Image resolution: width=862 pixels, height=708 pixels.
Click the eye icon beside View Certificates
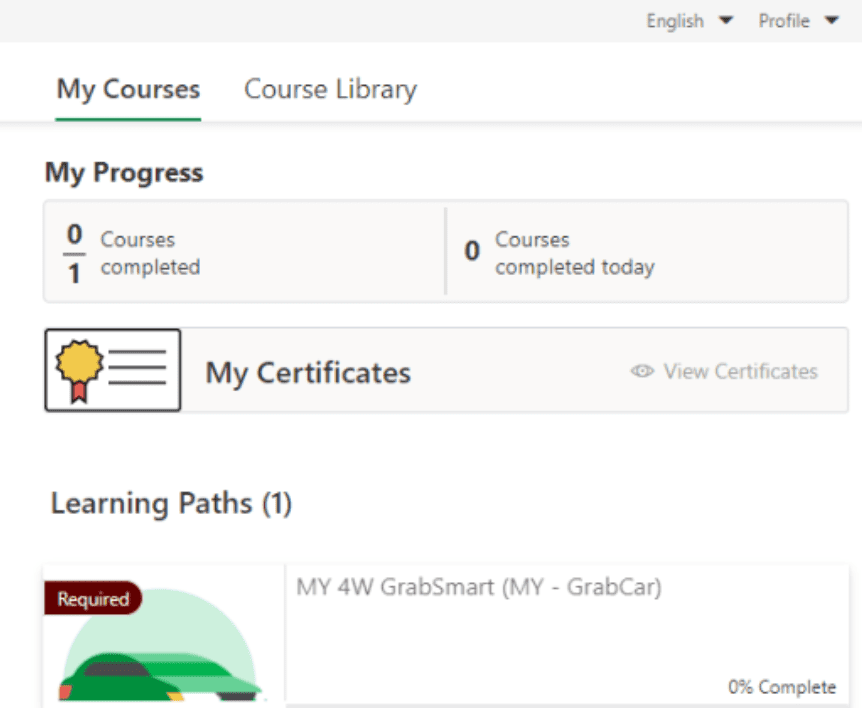click(x=642, y=372)
